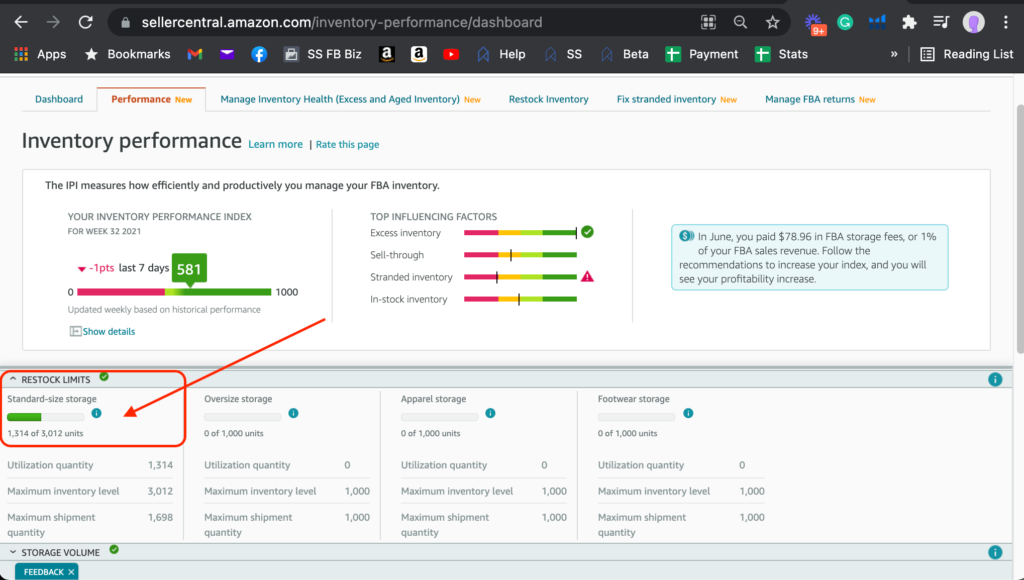
Task: Click the IPI score bar at 581
Action: [188, 292]
